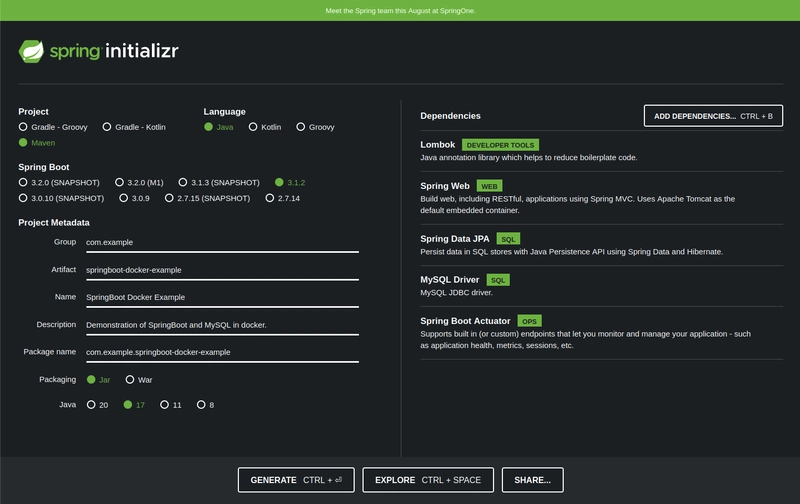Image resolution: width=800 pixels, height=504 pixels.
Task: Choose Spring Boot 3.2.0 (SNAPSHOT)
Action: tap(59, 183)
